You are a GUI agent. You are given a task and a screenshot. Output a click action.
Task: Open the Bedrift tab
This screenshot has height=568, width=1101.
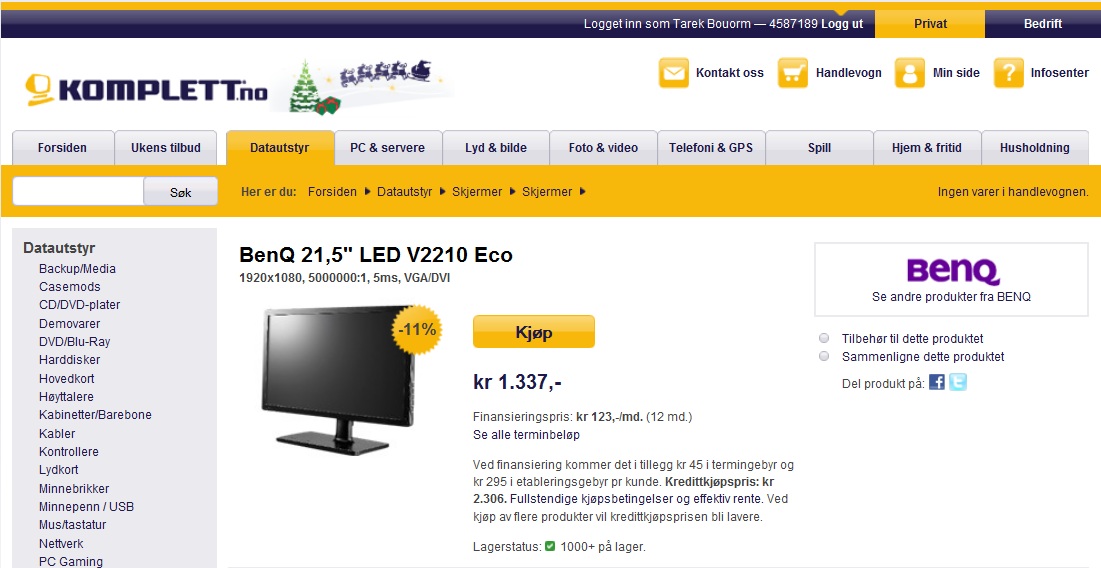[x=1043, y=24]
